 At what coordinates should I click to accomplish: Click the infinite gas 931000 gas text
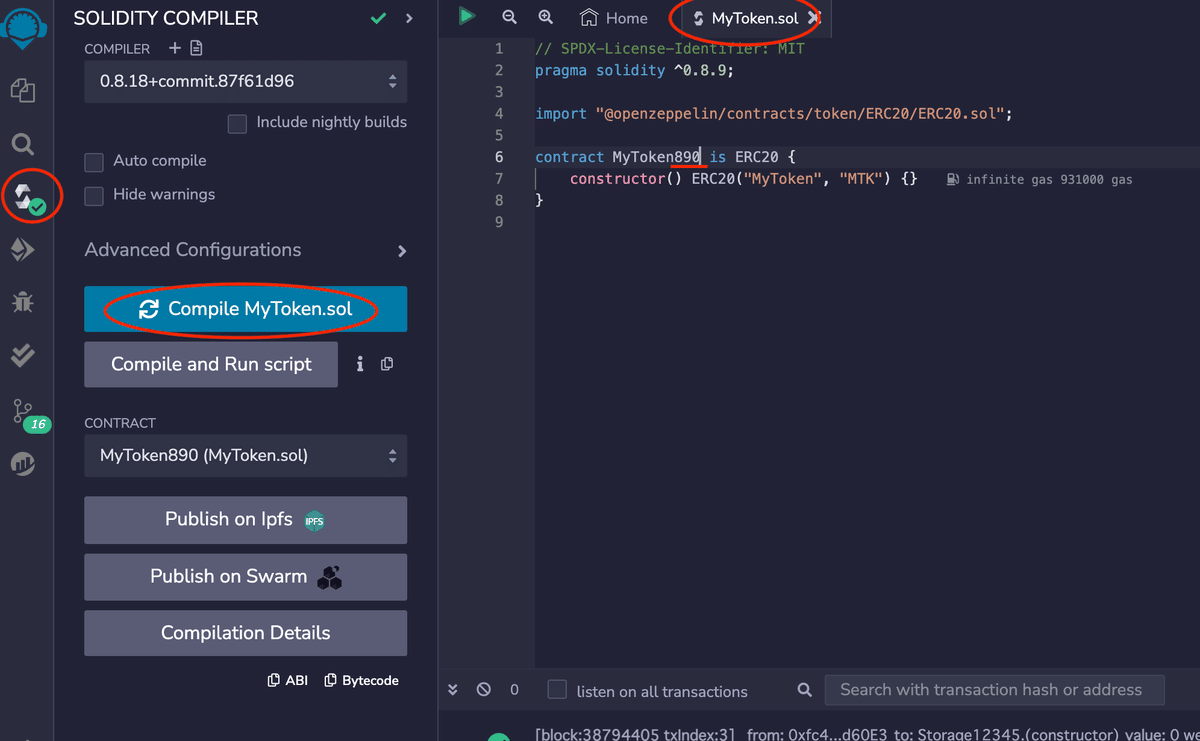(x=1049, y=180)
